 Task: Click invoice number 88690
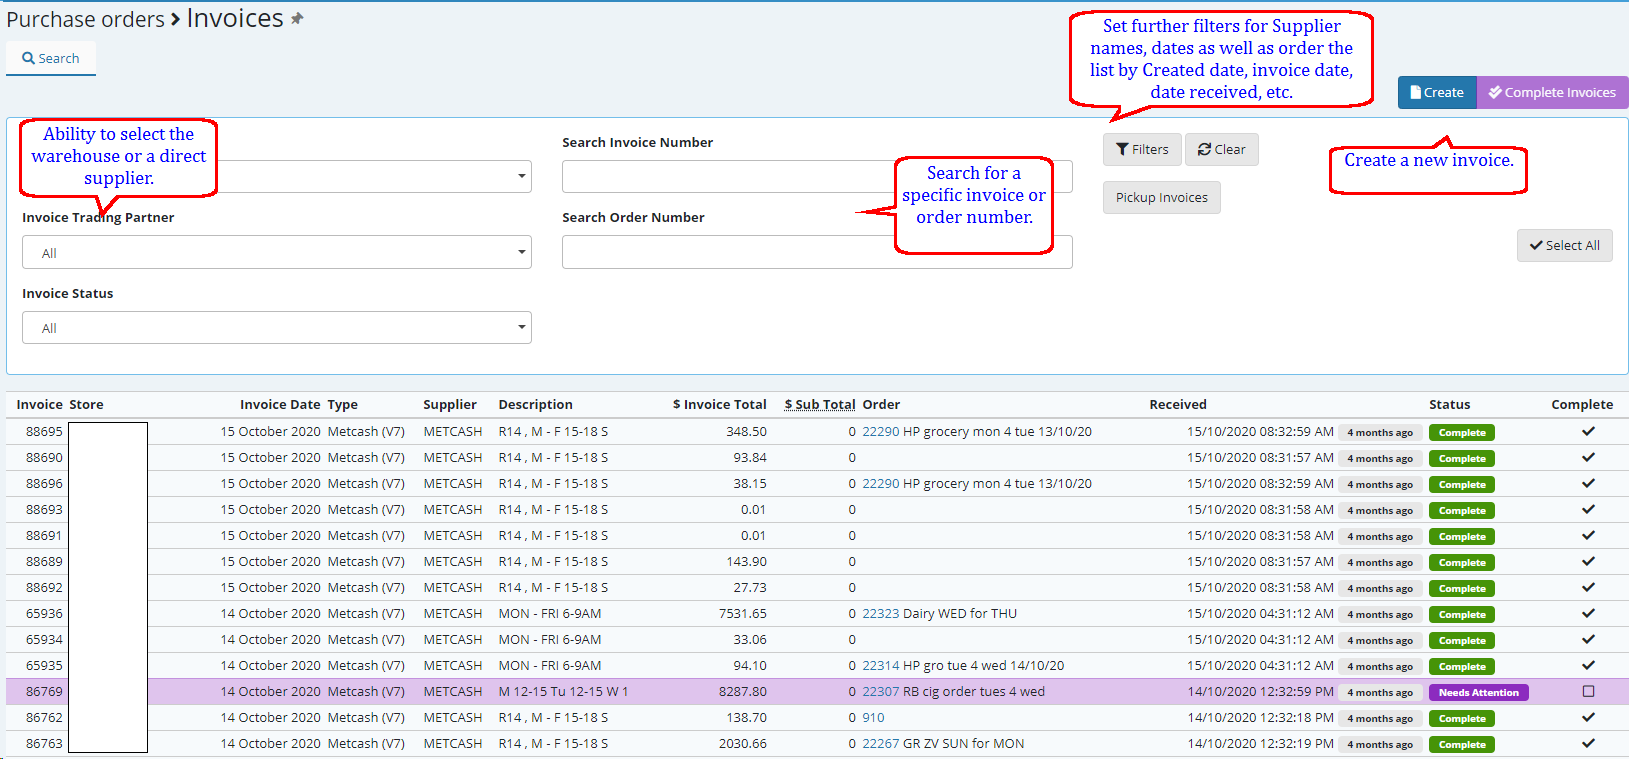pyautogui.click(x=44, y=457)
